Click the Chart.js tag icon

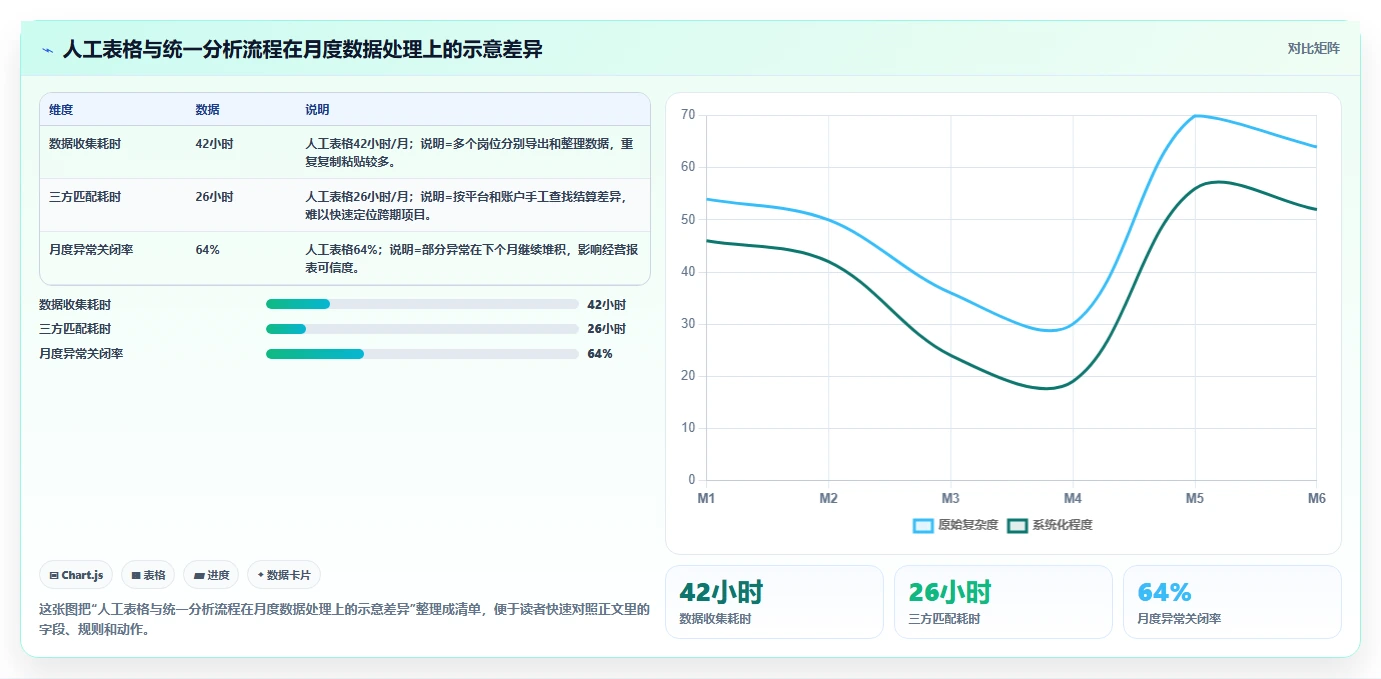coord(54,575)
